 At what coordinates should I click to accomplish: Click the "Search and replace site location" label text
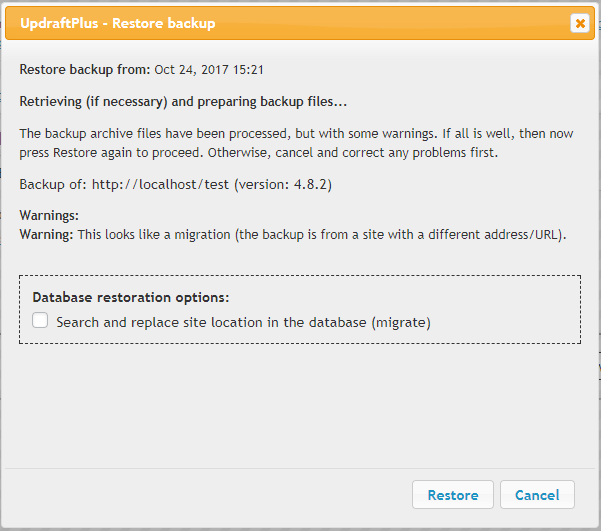(x=210, y=323)
